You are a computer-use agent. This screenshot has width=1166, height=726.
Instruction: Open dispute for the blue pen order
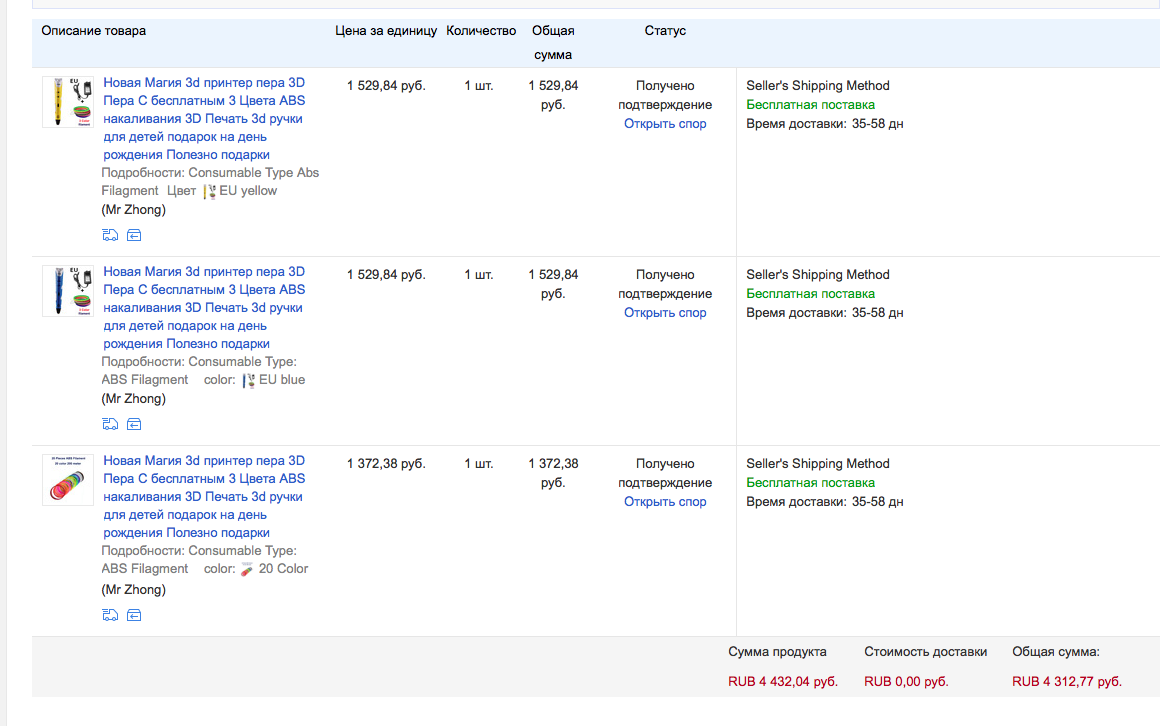pyautogui.click(x=665, y=313)
